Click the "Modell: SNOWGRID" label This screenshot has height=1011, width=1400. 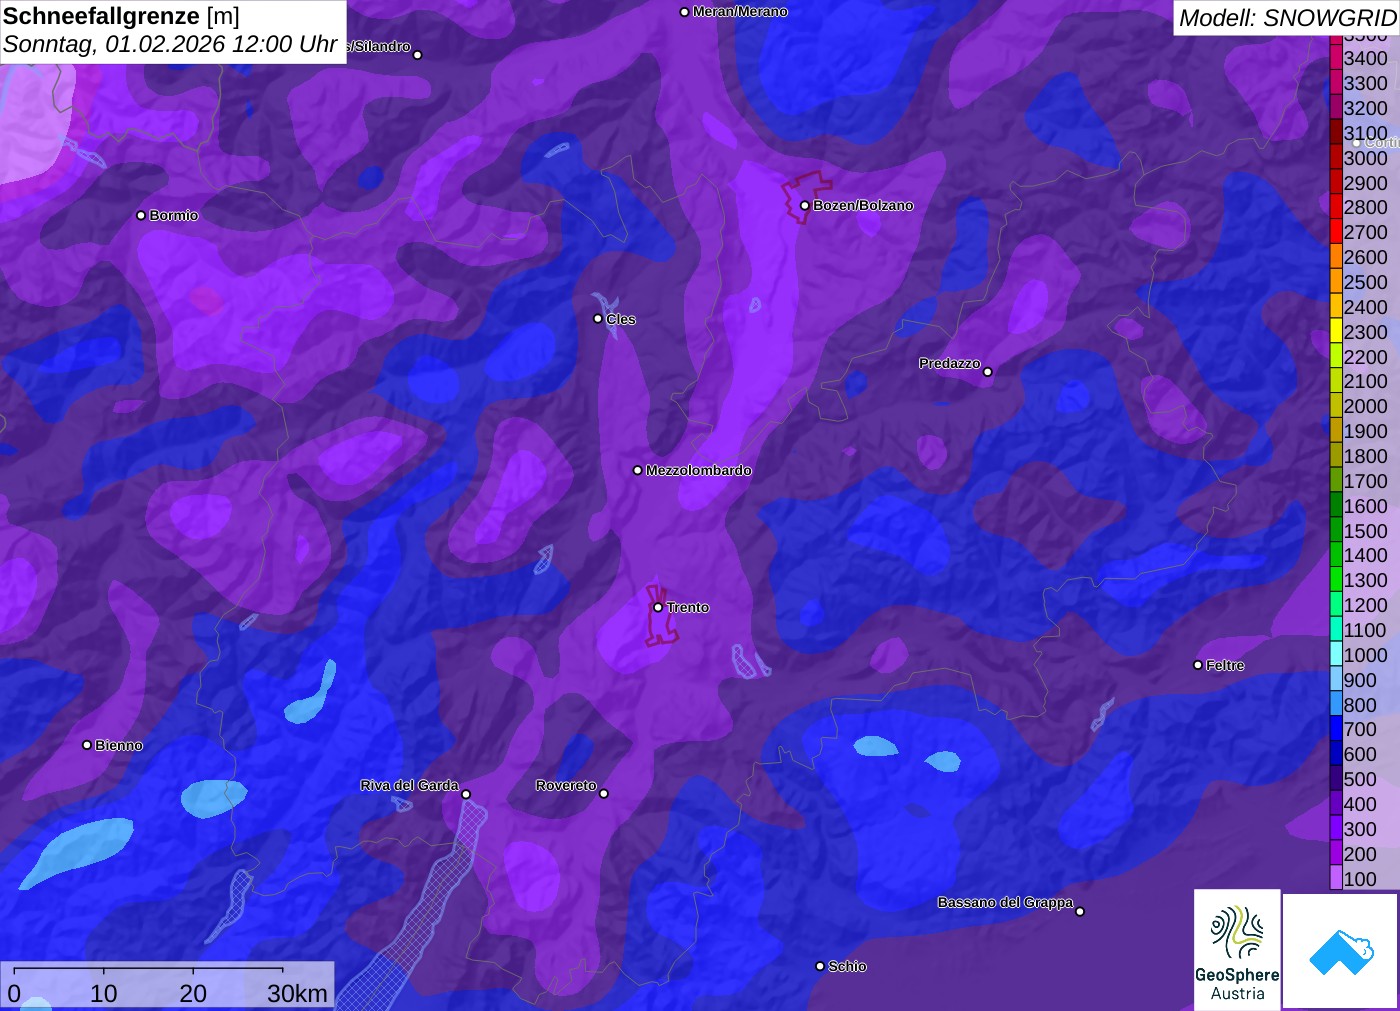pyautogui.click(x=1288, y=17)
